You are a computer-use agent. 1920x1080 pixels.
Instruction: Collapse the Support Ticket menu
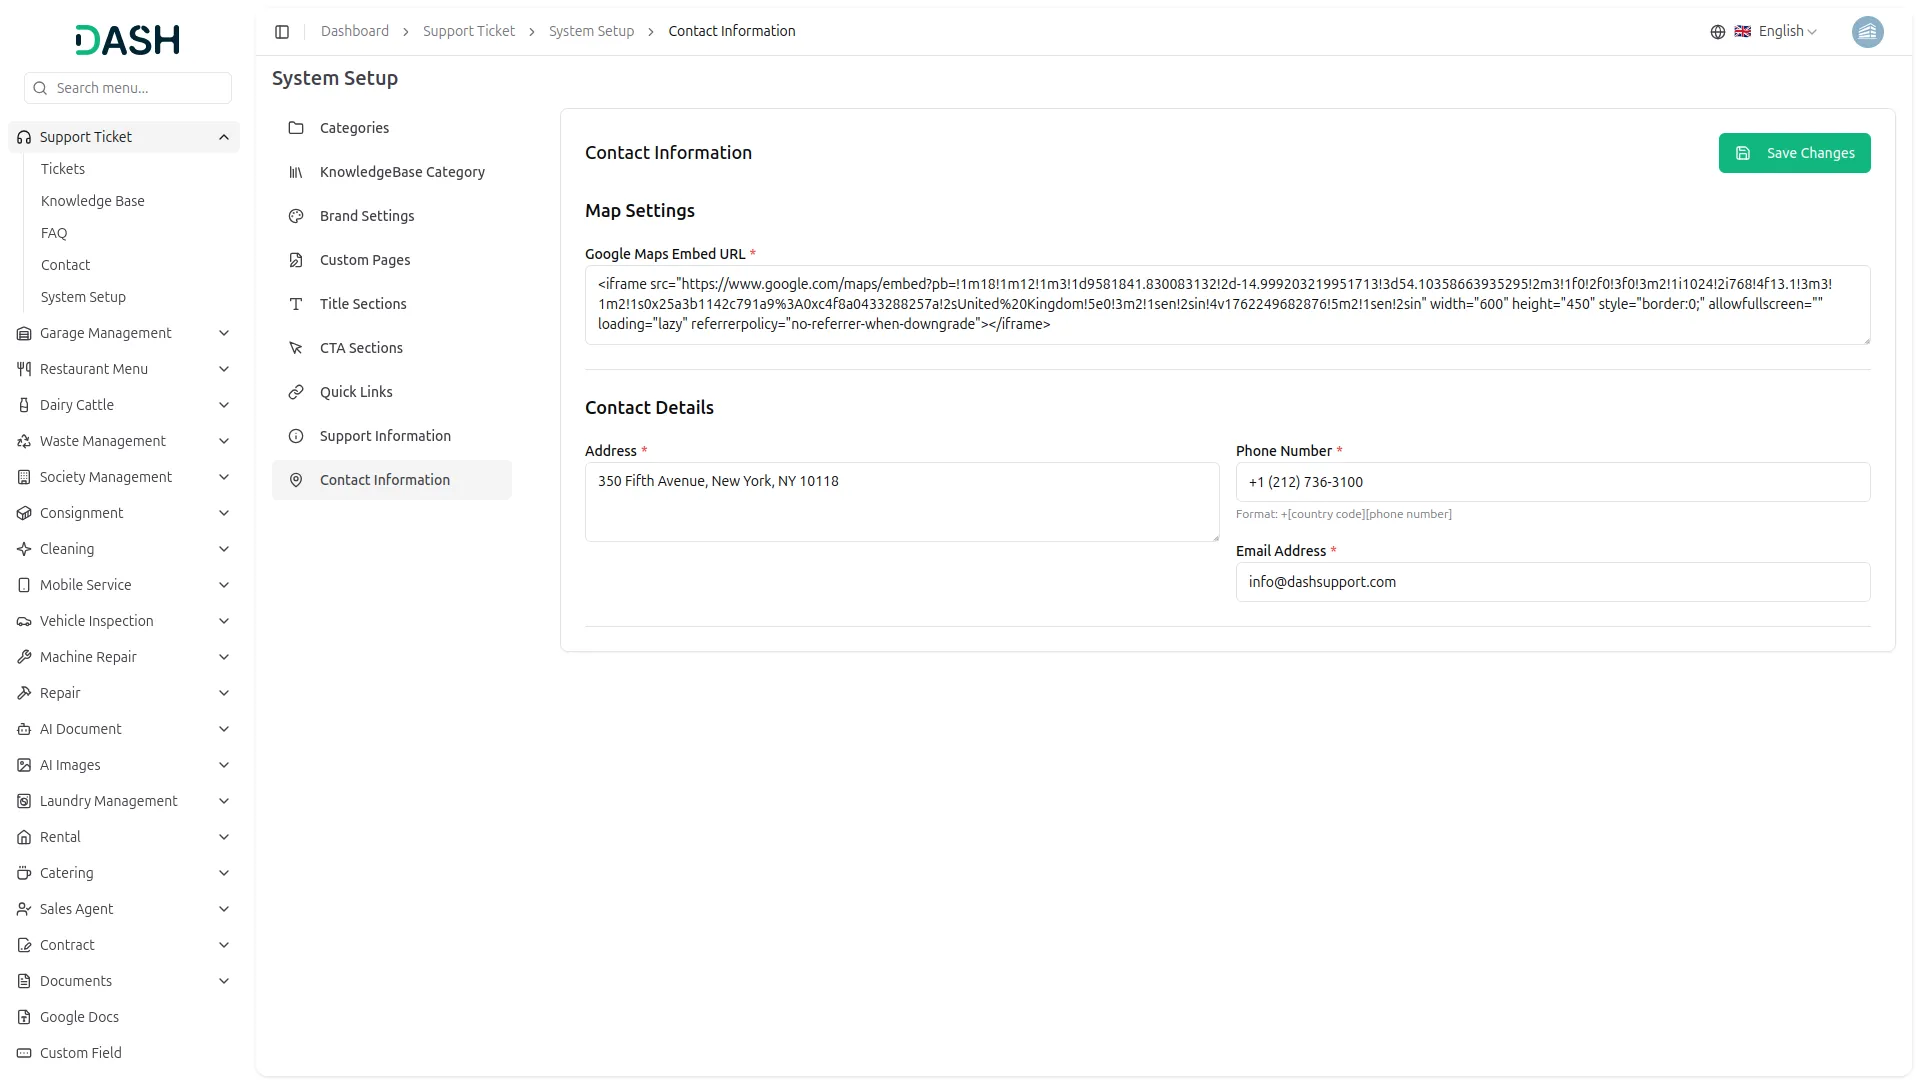(224, 137)
